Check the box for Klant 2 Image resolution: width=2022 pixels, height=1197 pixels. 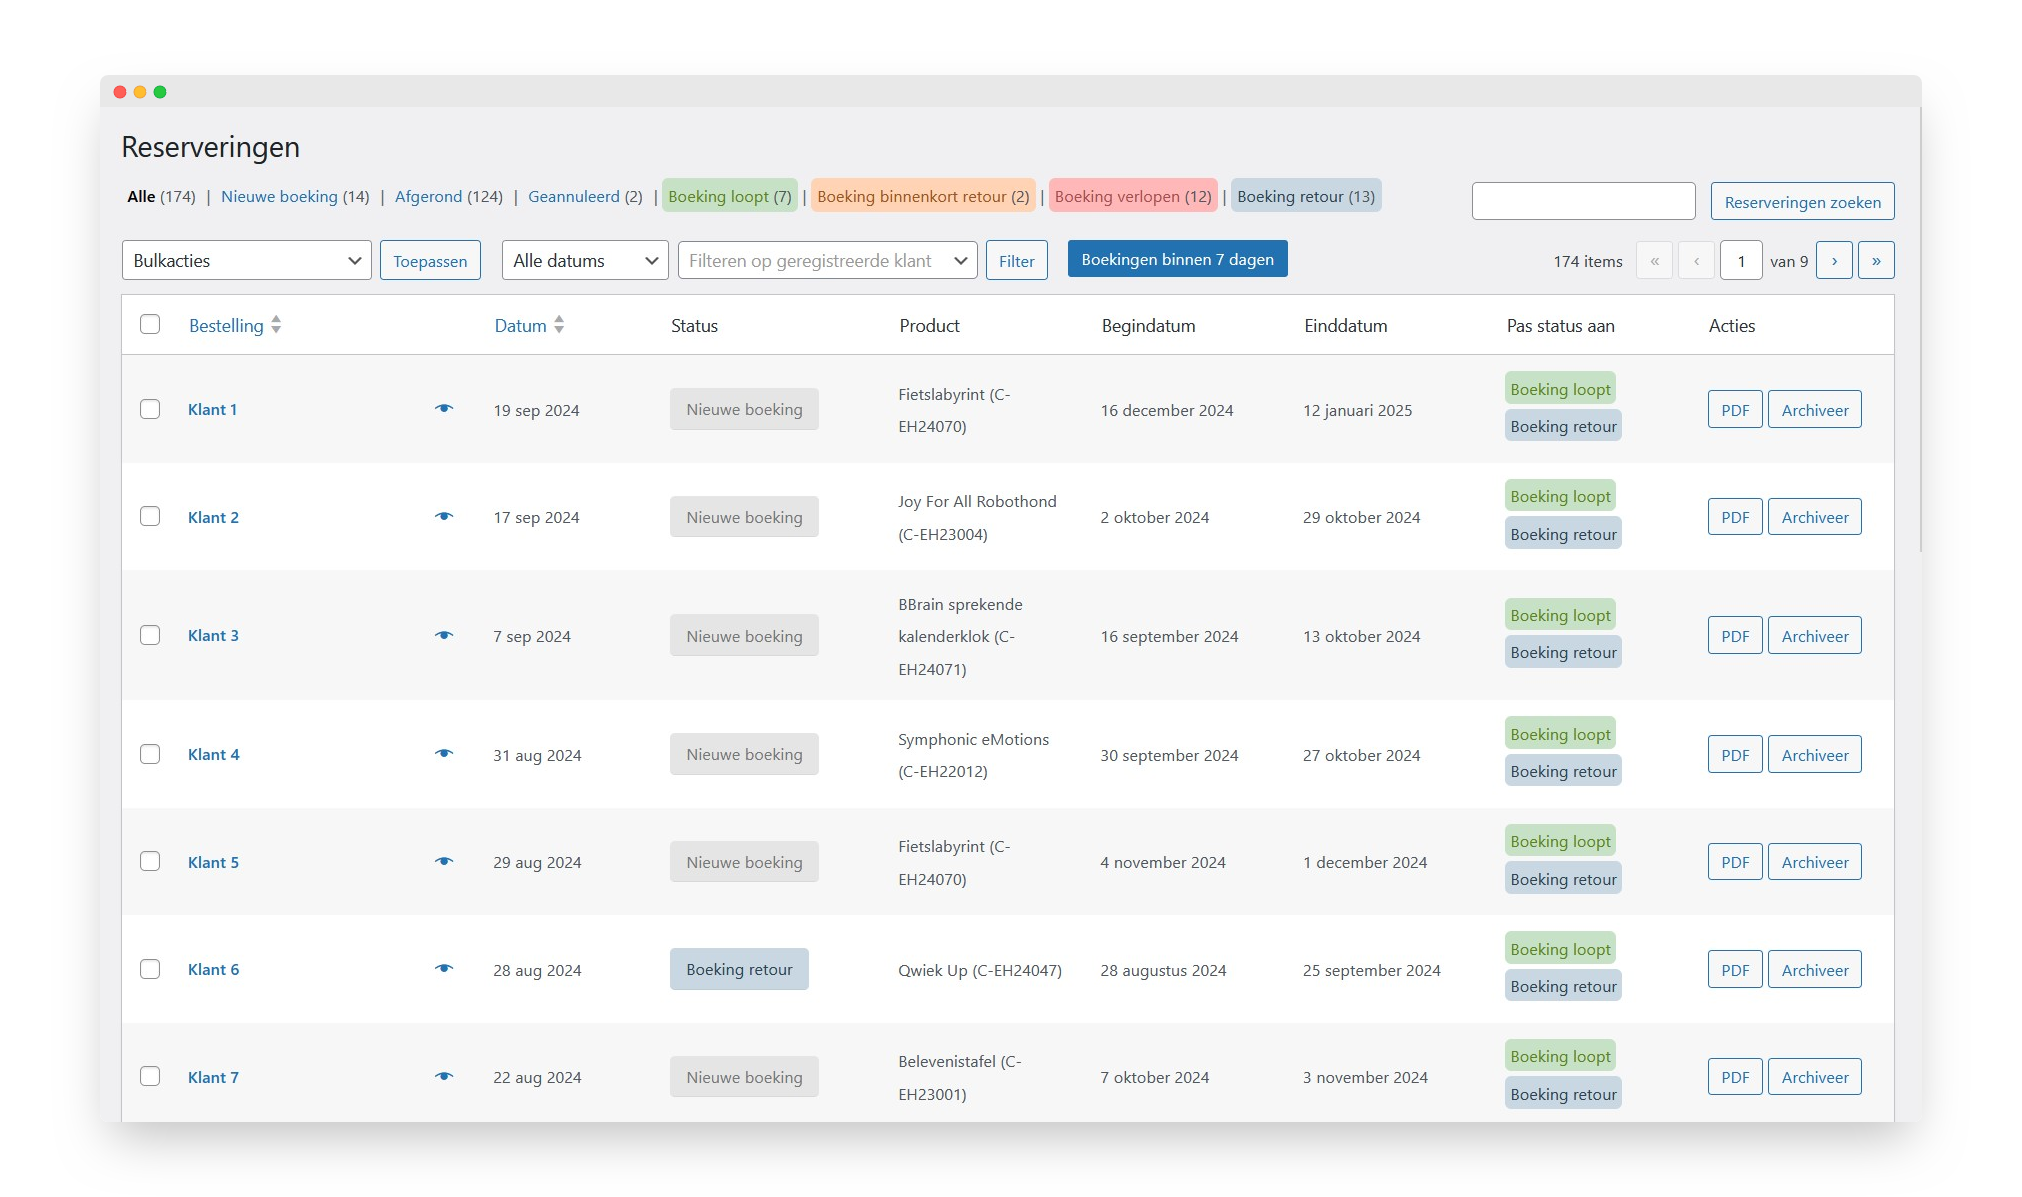(150, 517)
